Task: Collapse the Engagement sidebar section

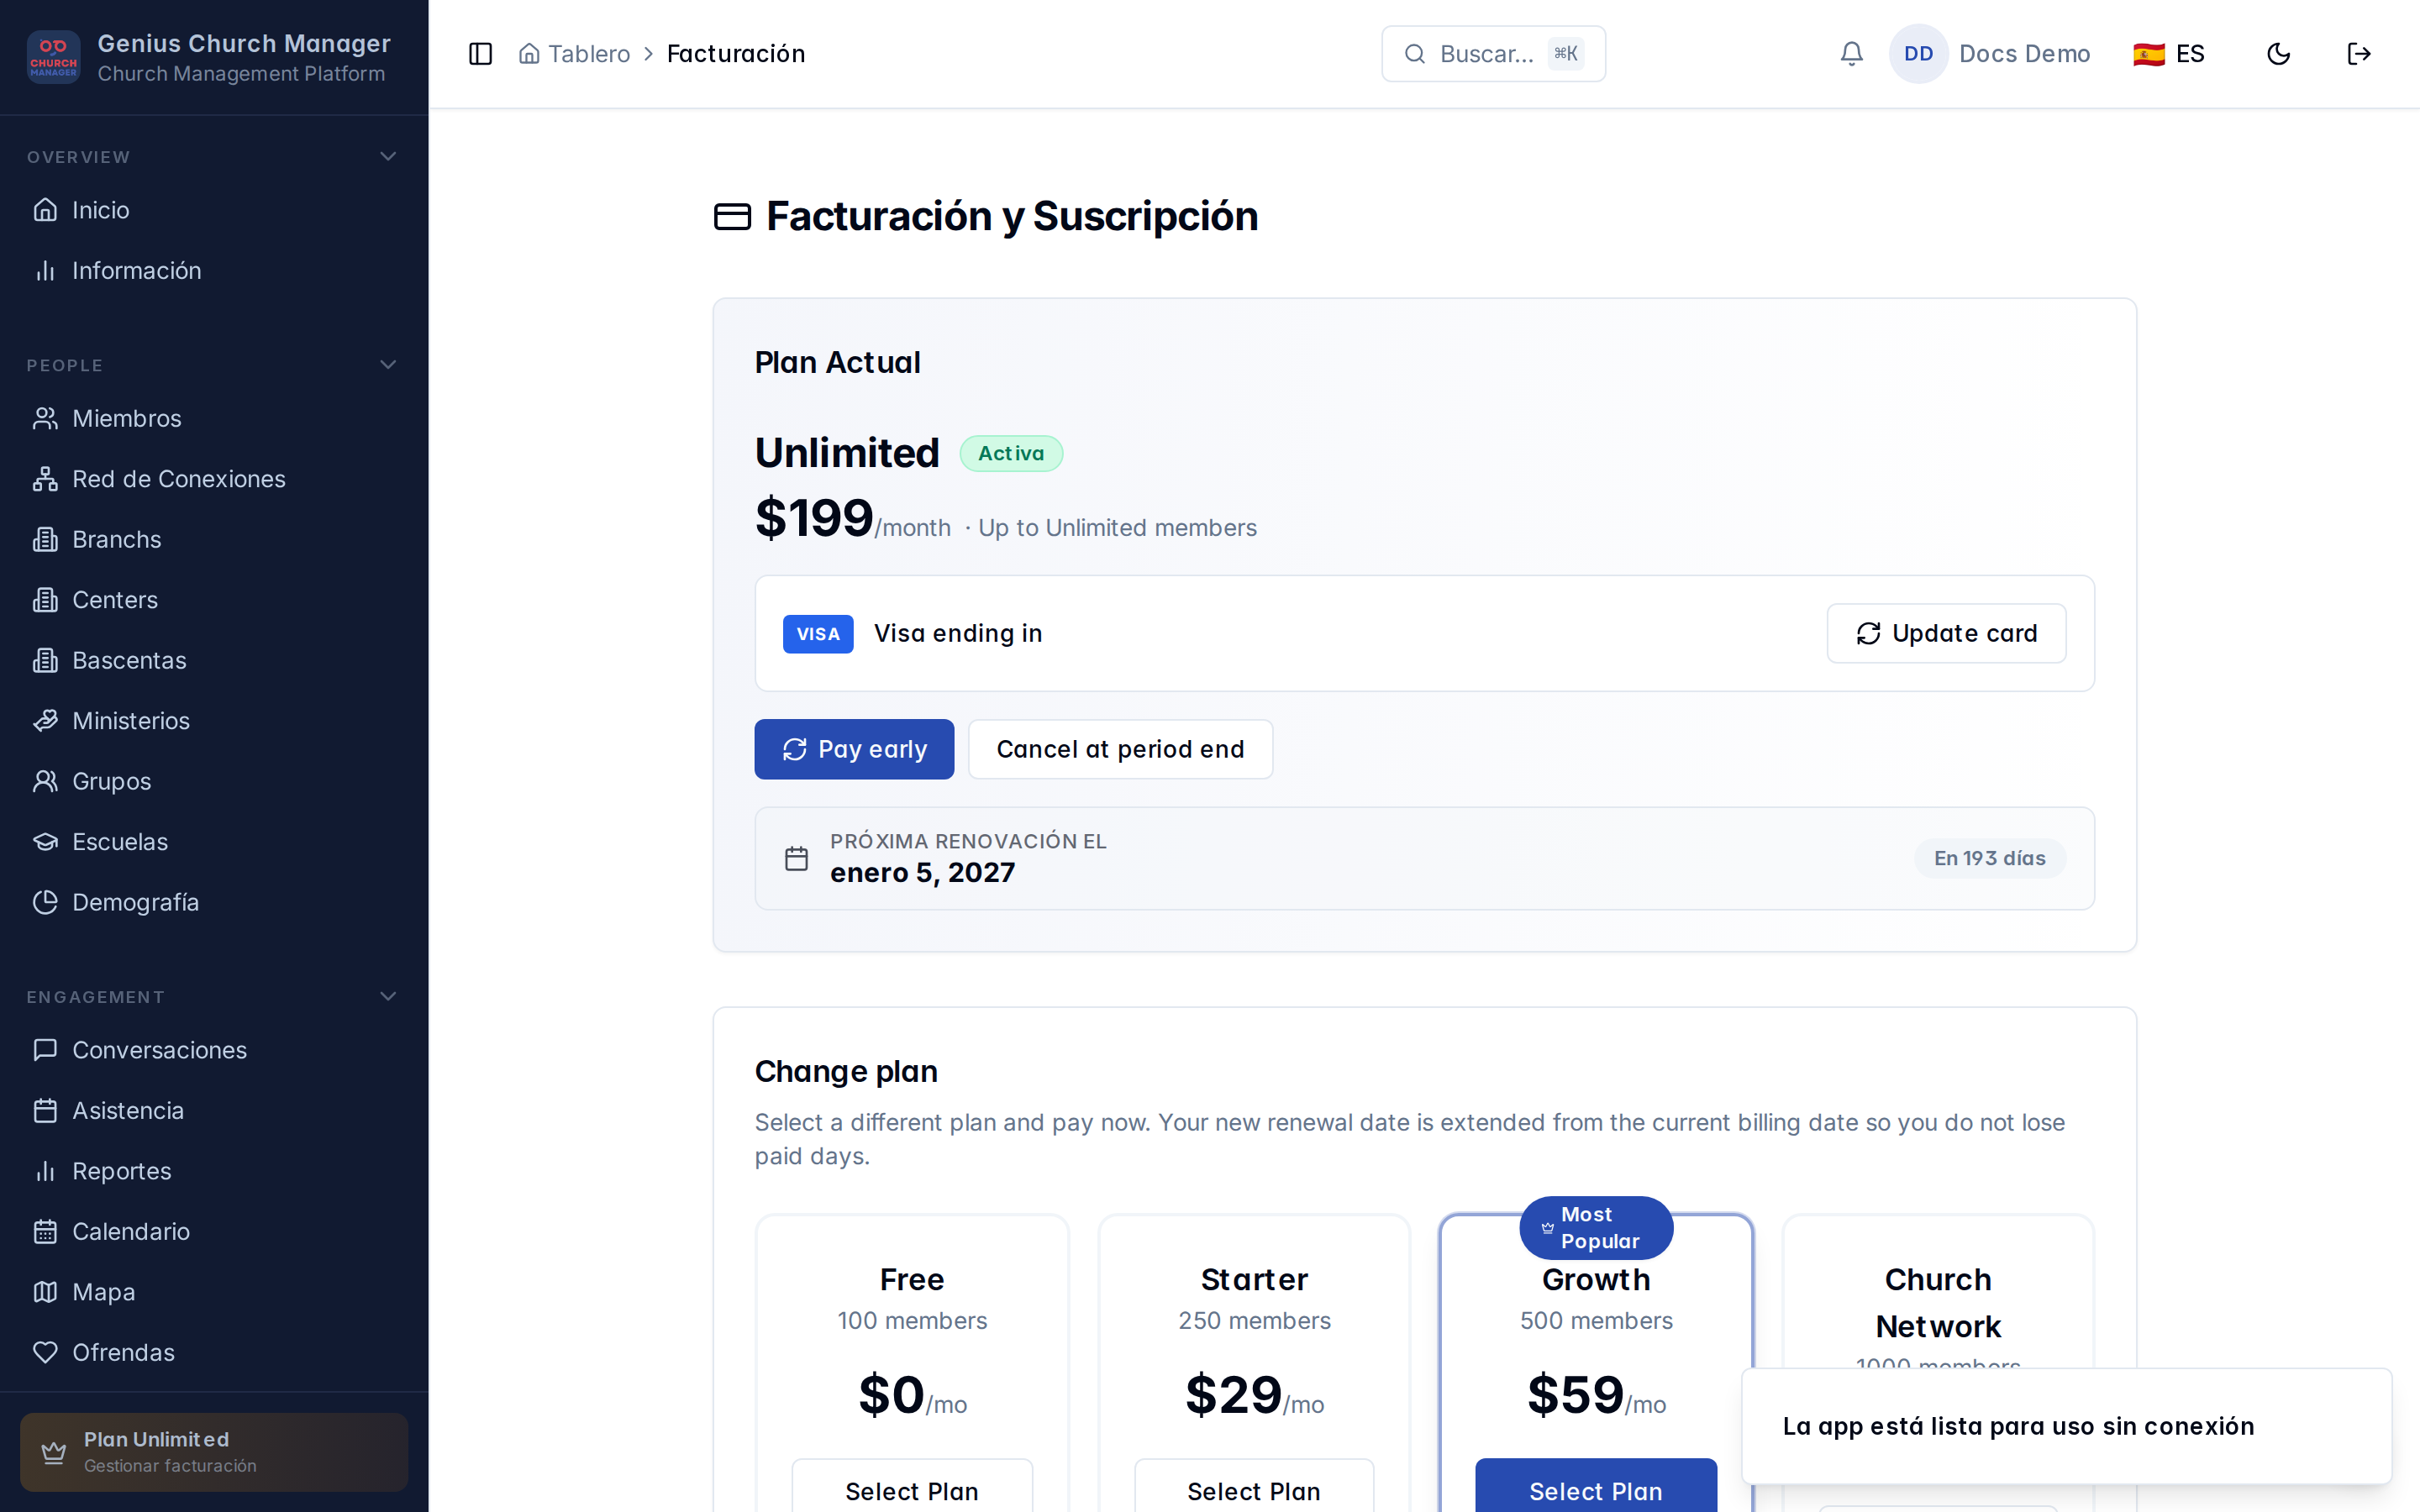Action: 388,997
